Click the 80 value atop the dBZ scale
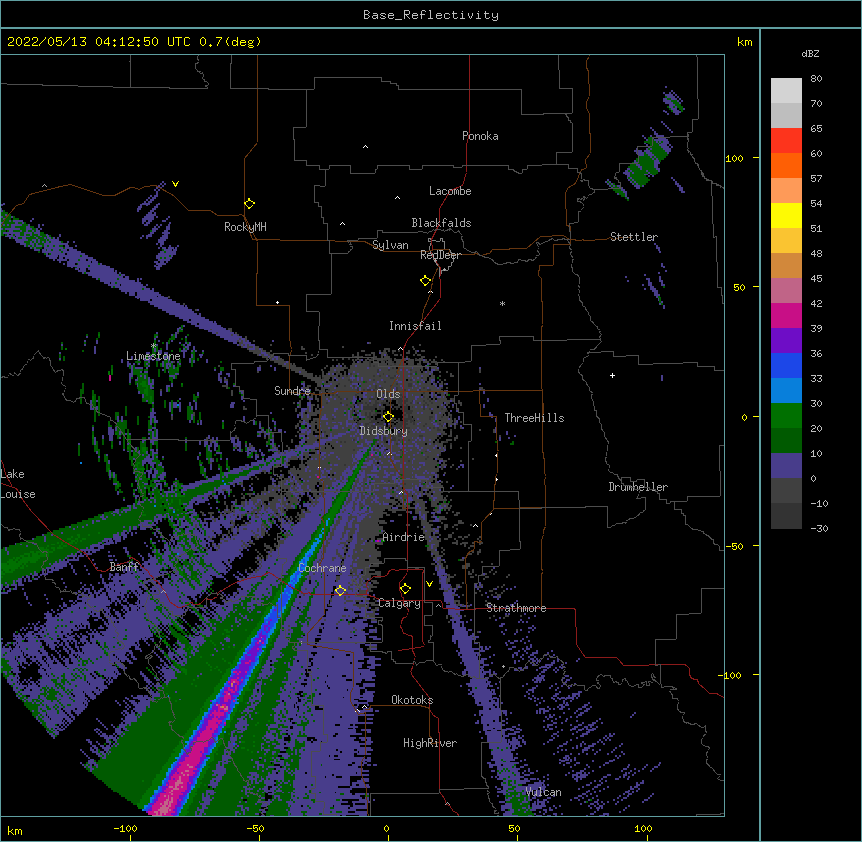This screenshot has width=862, height=842. point(816,79)
